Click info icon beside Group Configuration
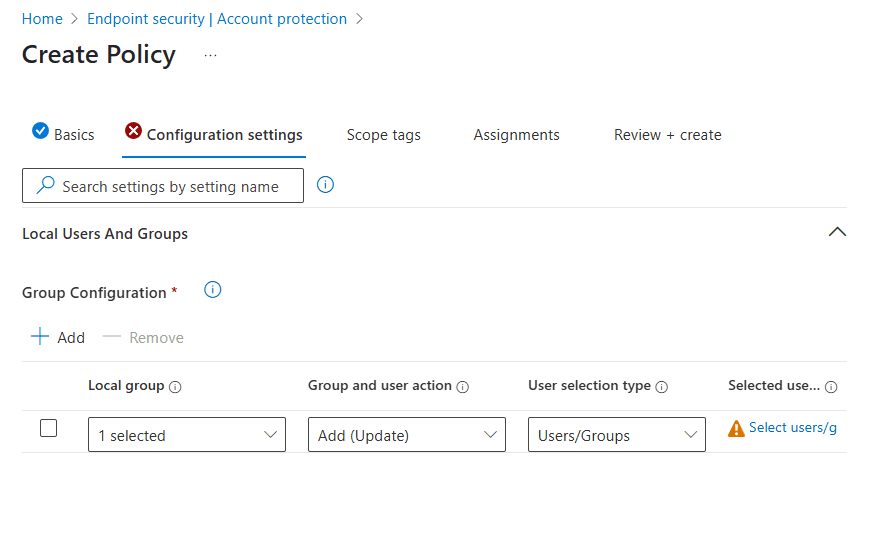The image size is (894, 536). [x=212, y=290]
